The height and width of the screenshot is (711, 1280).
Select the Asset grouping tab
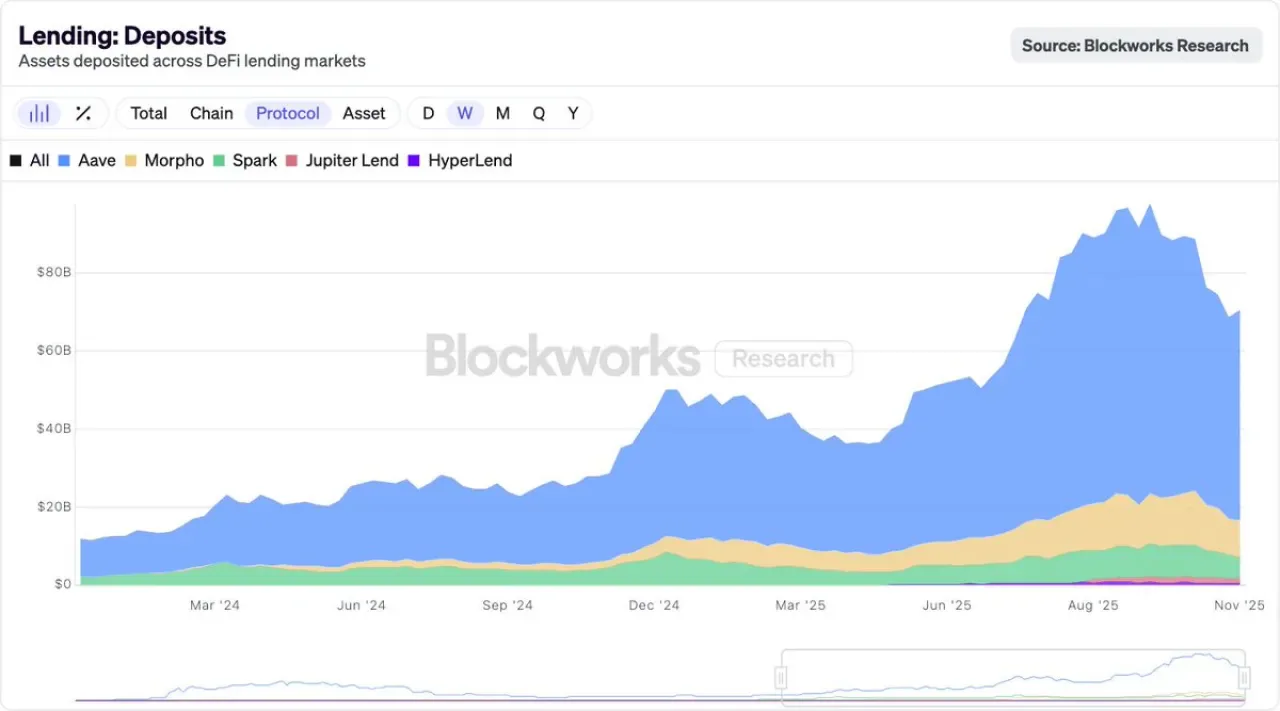tap(364, 113)
